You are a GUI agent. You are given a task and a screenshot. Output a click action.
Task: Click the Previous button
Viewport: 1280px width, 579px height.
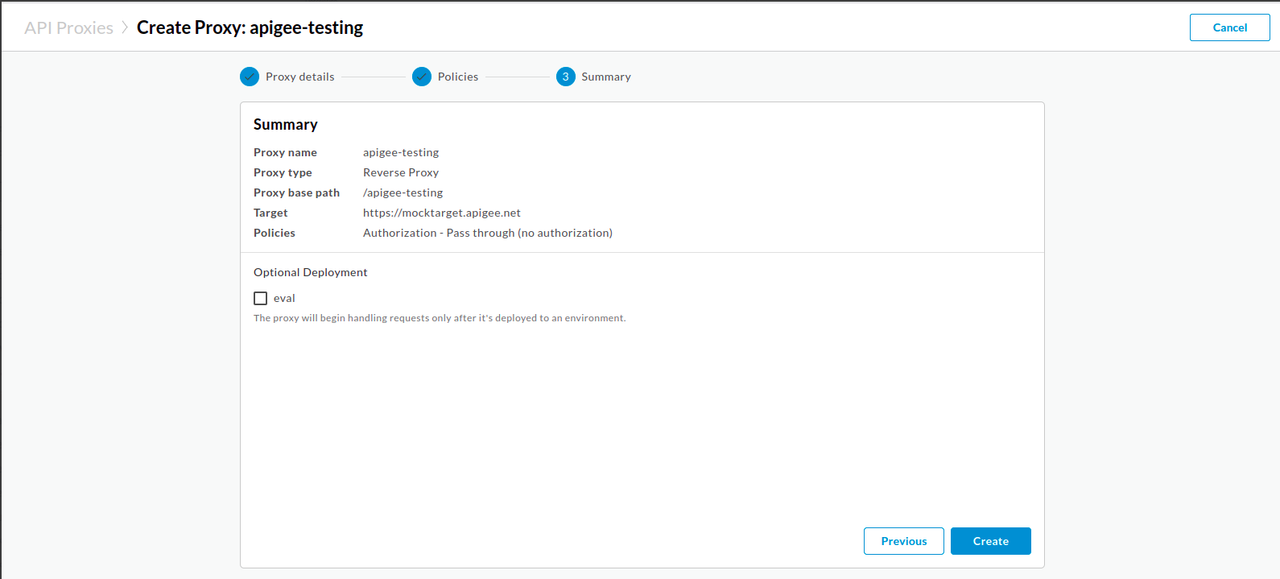(x=904, y=541)
